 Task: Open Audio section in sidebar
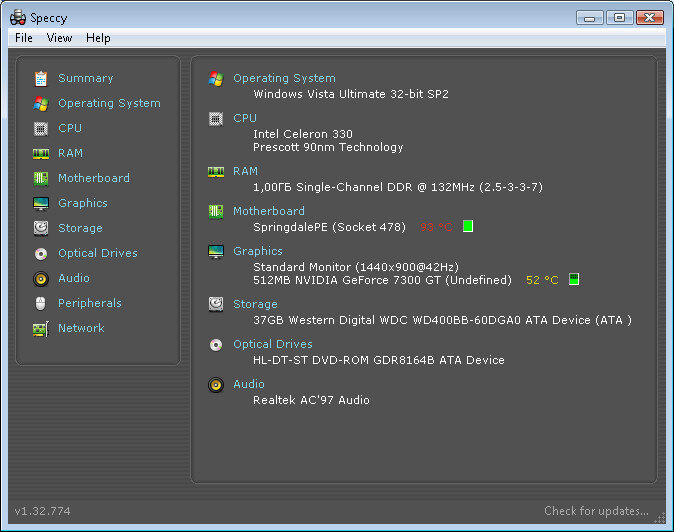74,278
